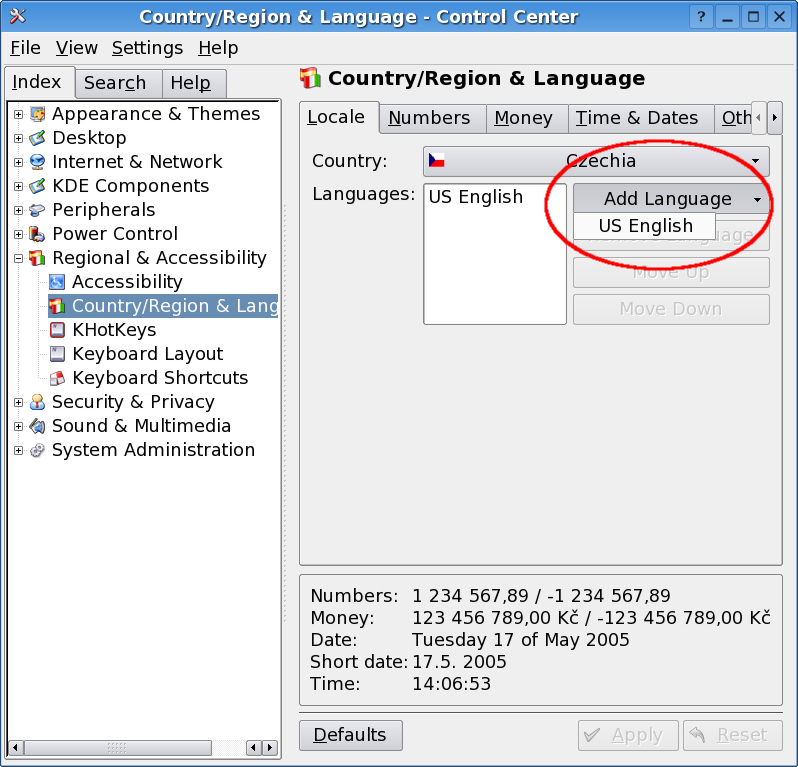This screenshot has width=798, height=767.
Task: Click the Security & Privacy icon
Action: pyautogui.click(x=37, y=402)
